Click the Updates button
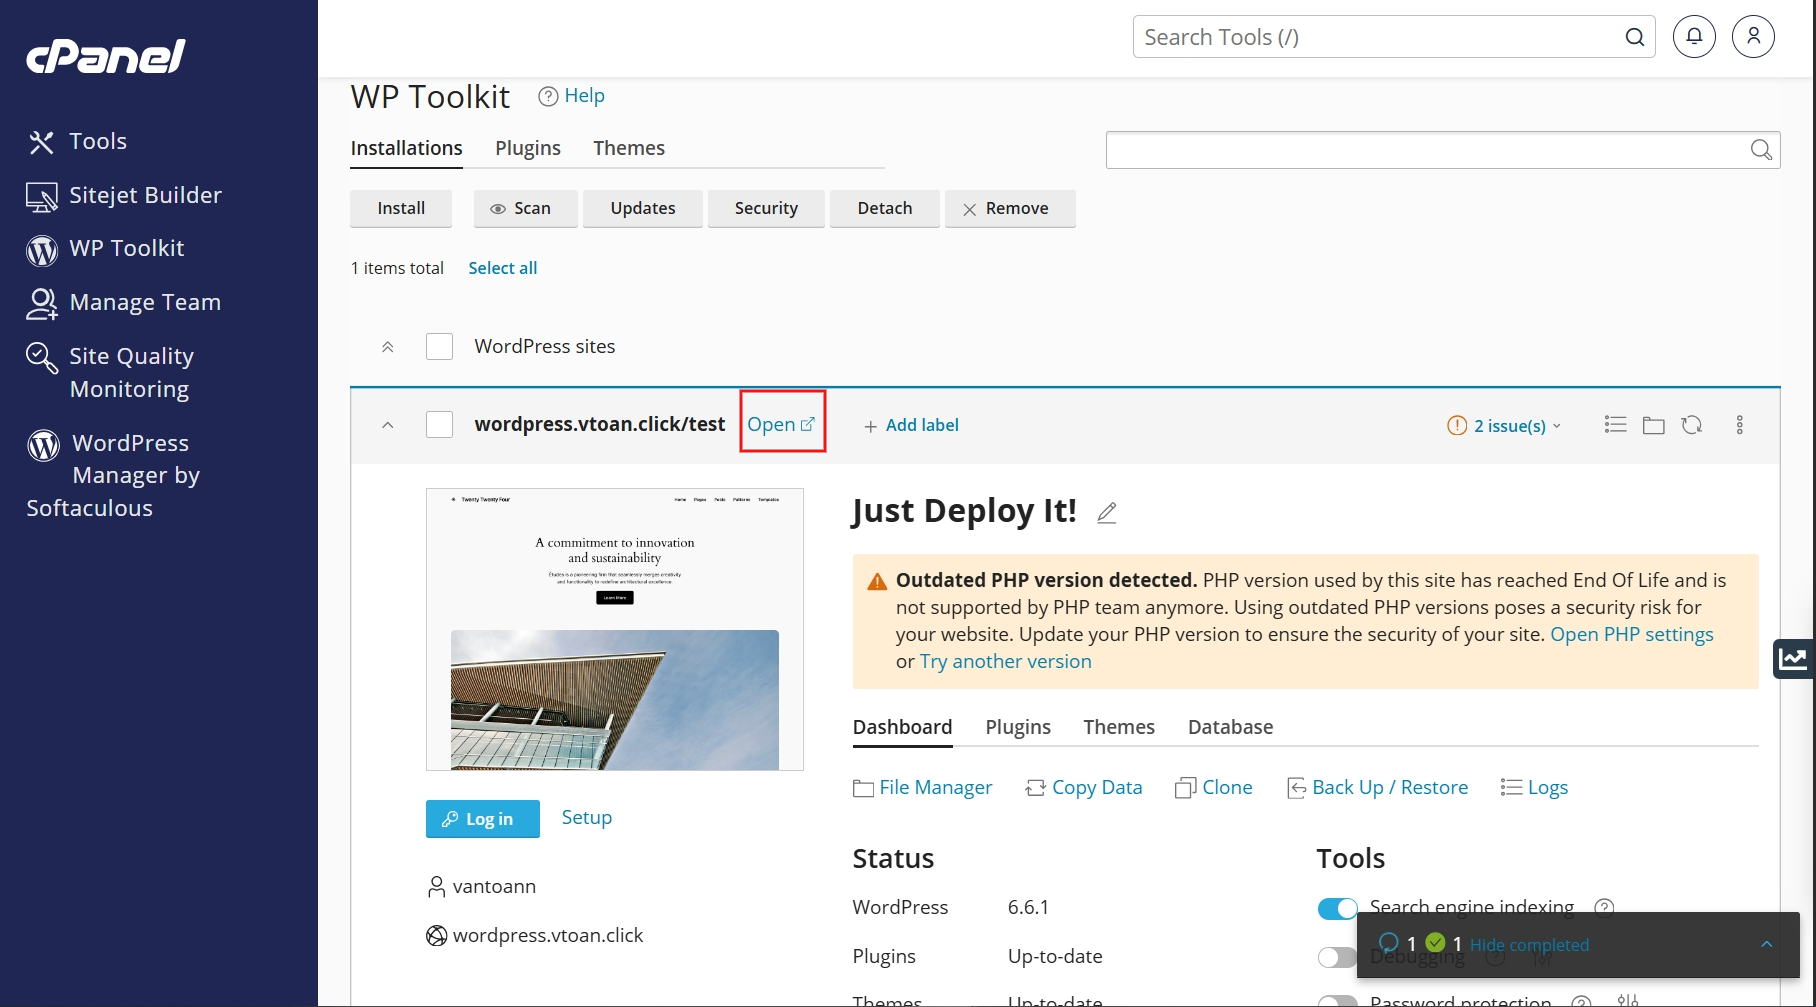 click(643, 208)
